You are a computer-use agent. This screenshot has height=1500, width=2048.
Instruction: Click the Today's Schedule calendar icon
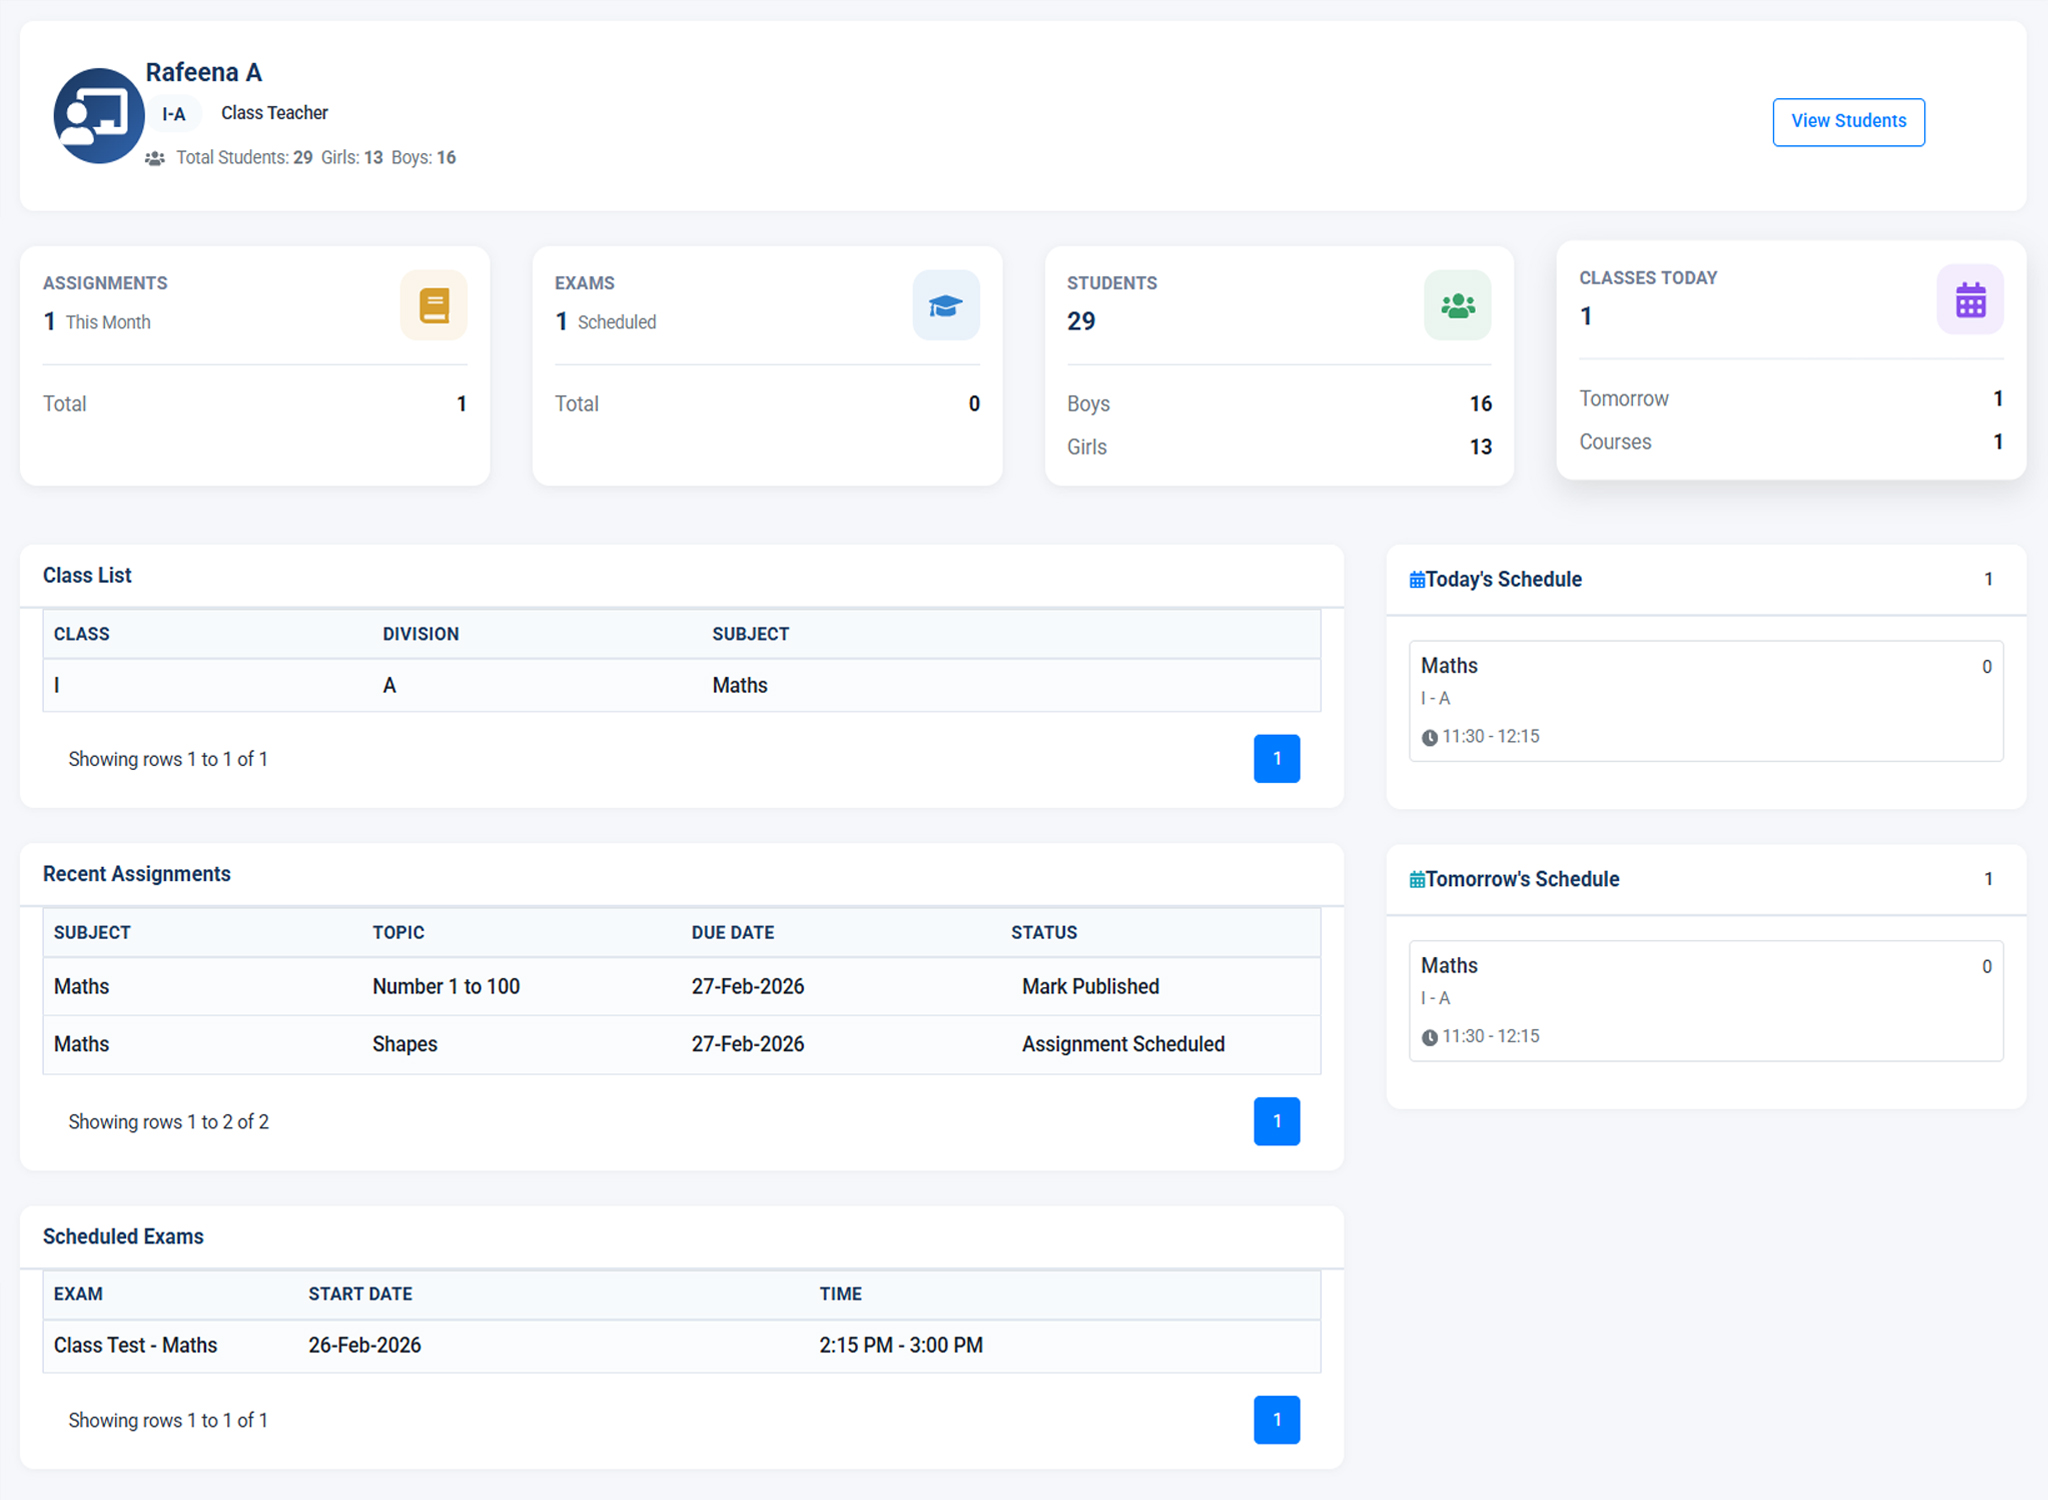[1416, 580]
